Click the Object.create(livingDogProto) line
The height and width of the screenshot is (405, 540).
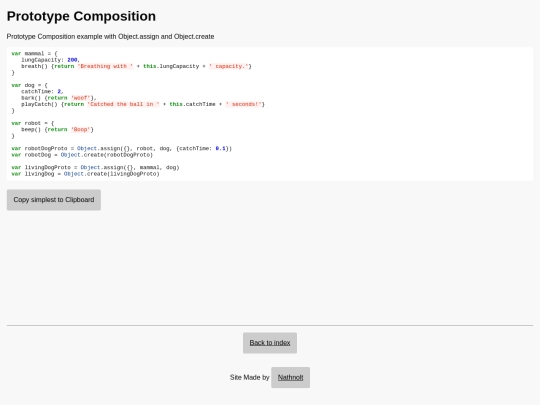[x=85, y=174]
